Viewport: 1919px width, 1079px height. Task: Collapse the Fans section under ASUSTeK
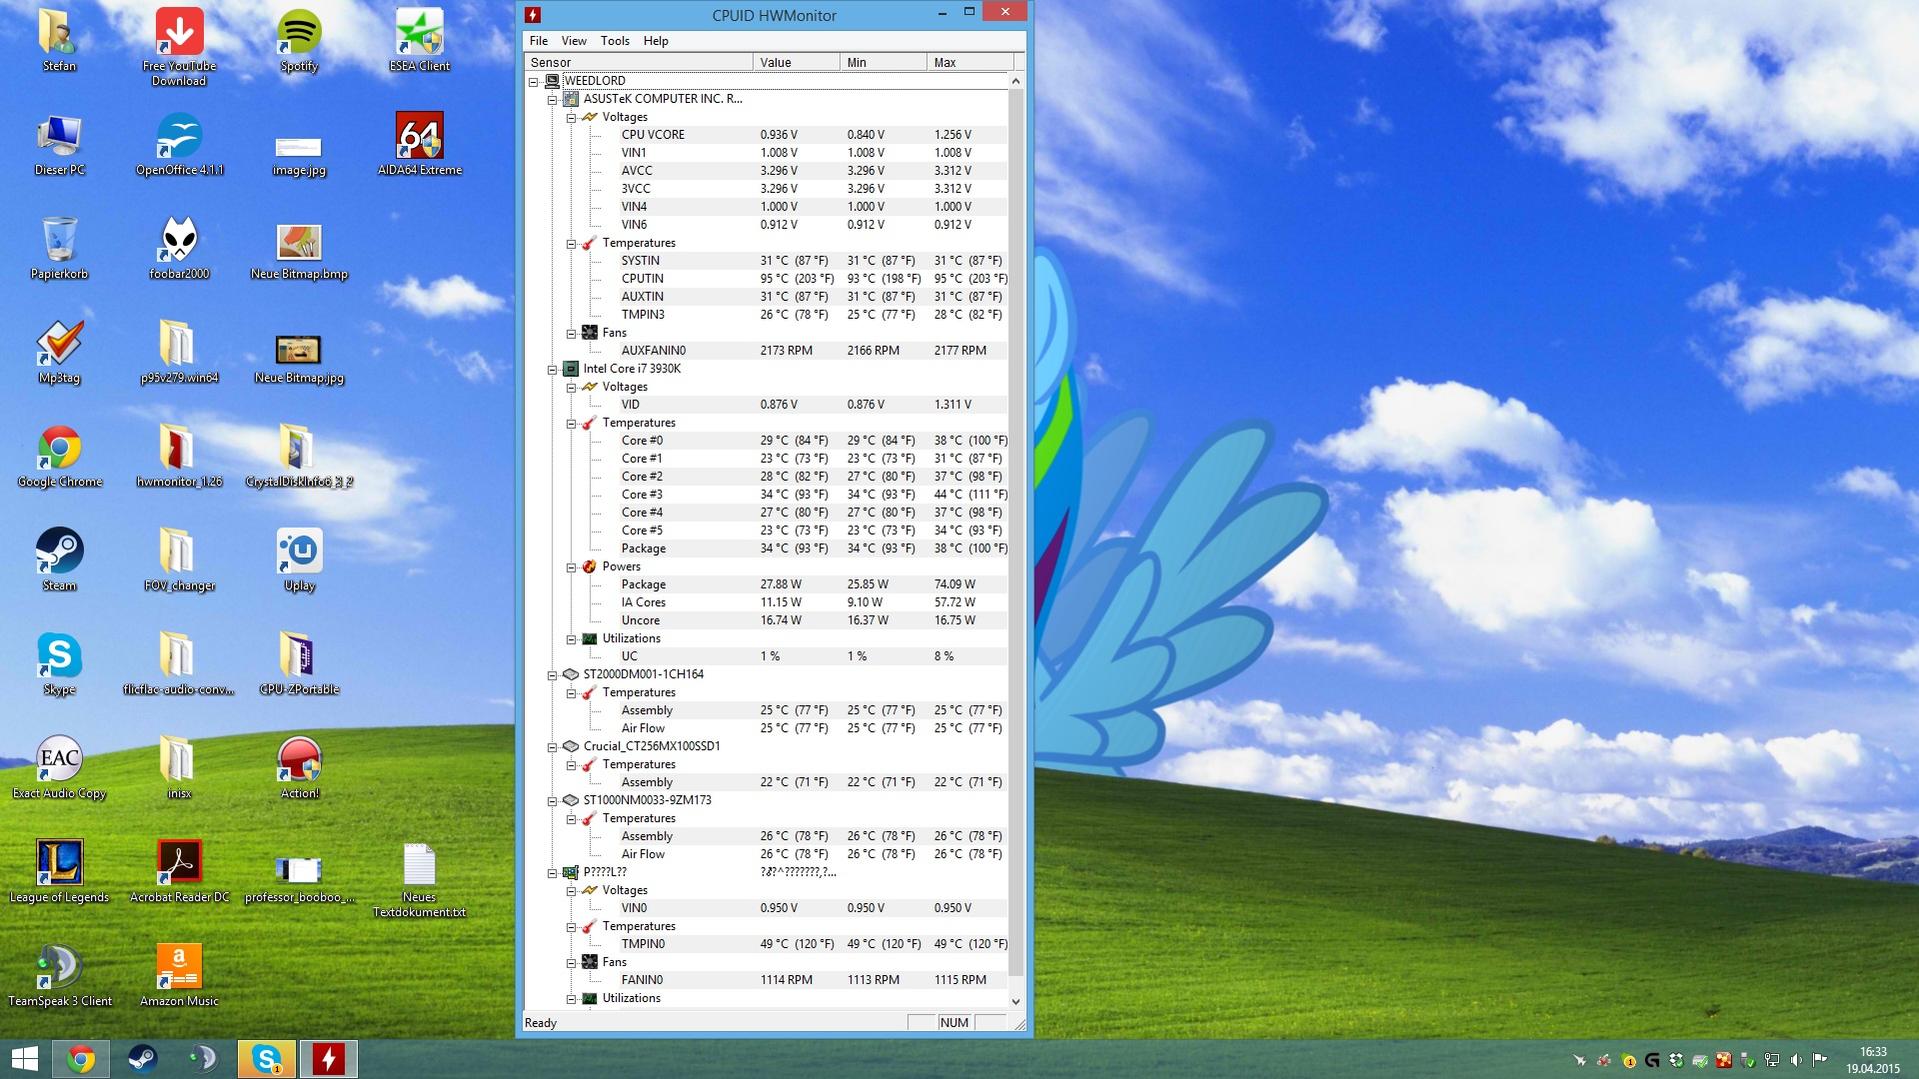tap(571, 333)
